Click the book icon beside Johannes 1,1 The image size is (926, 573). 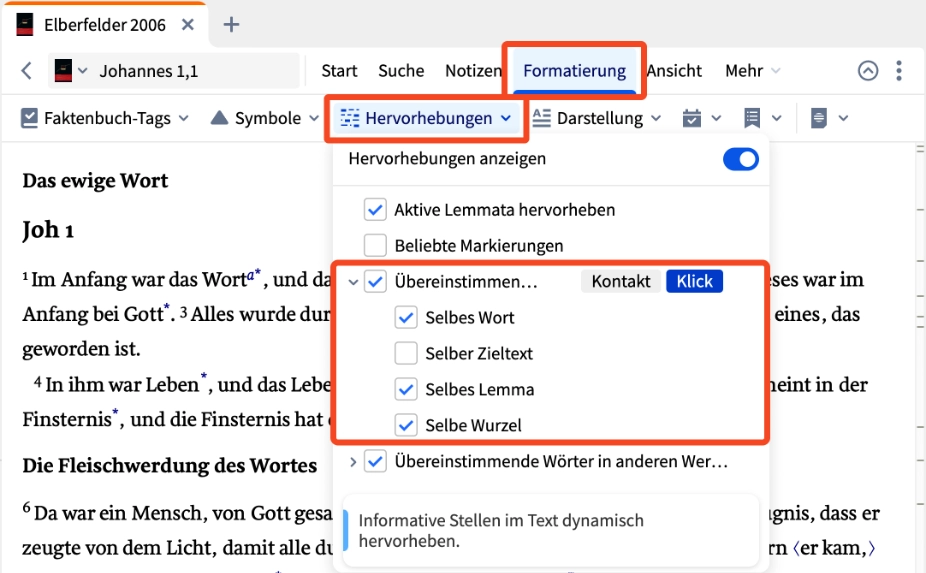[x=63, y=71]
